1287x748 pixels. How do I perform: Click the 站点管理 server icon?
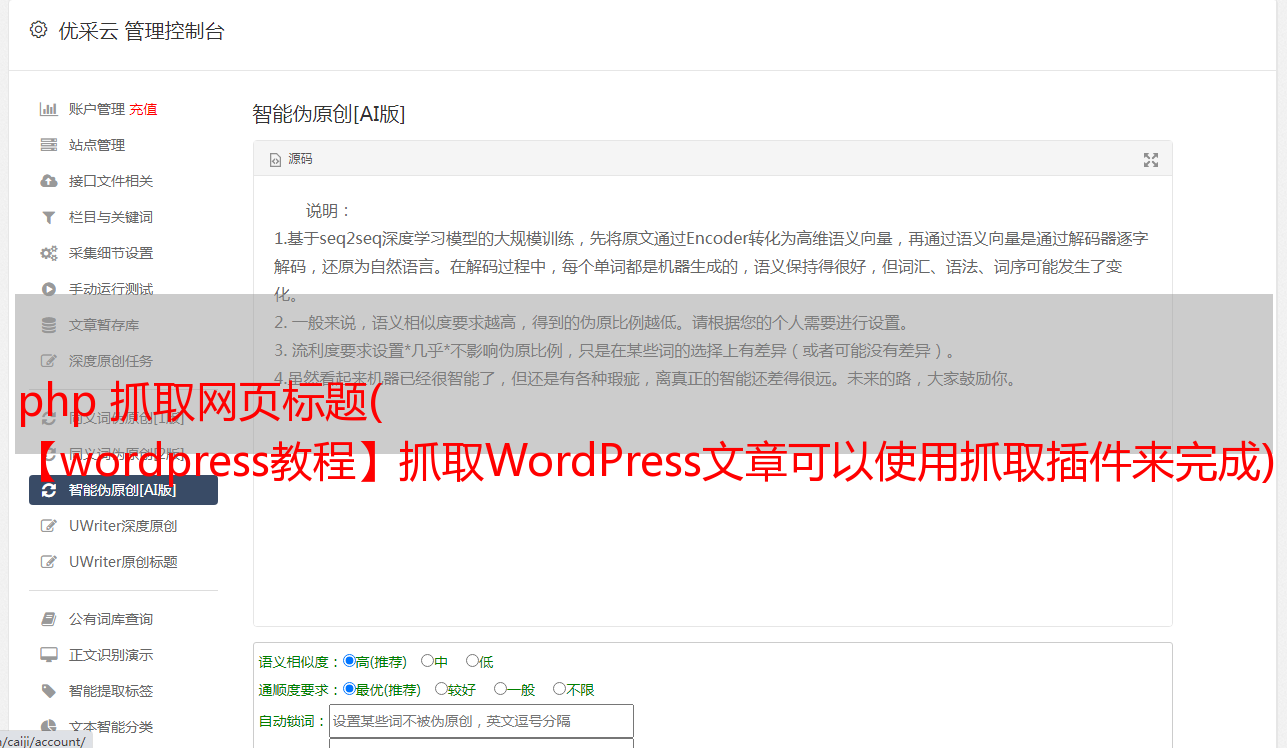[x=48, y=145]
